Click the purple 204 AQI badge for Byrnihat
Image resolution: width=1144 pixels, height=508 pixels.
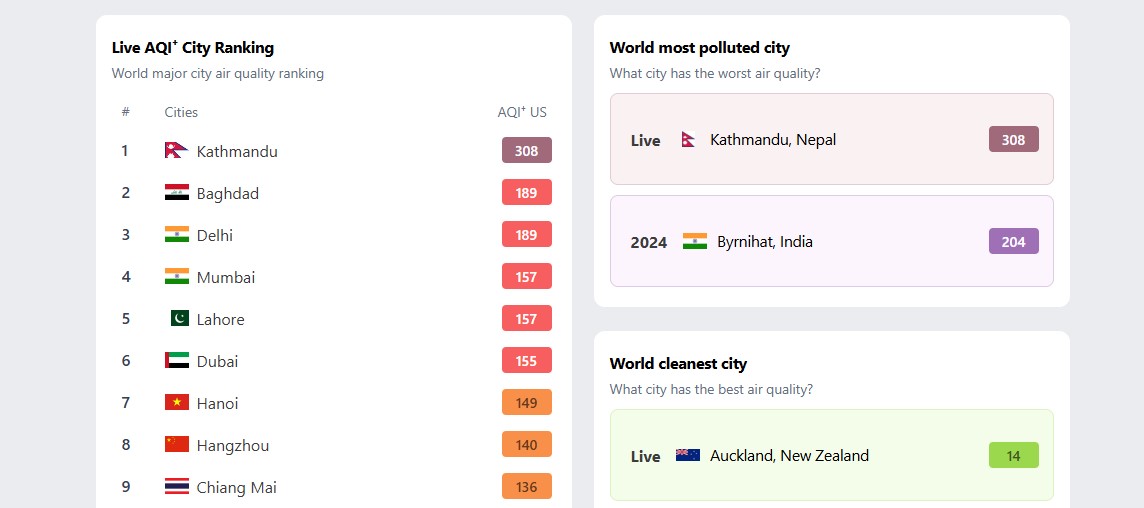(1013, 242)
